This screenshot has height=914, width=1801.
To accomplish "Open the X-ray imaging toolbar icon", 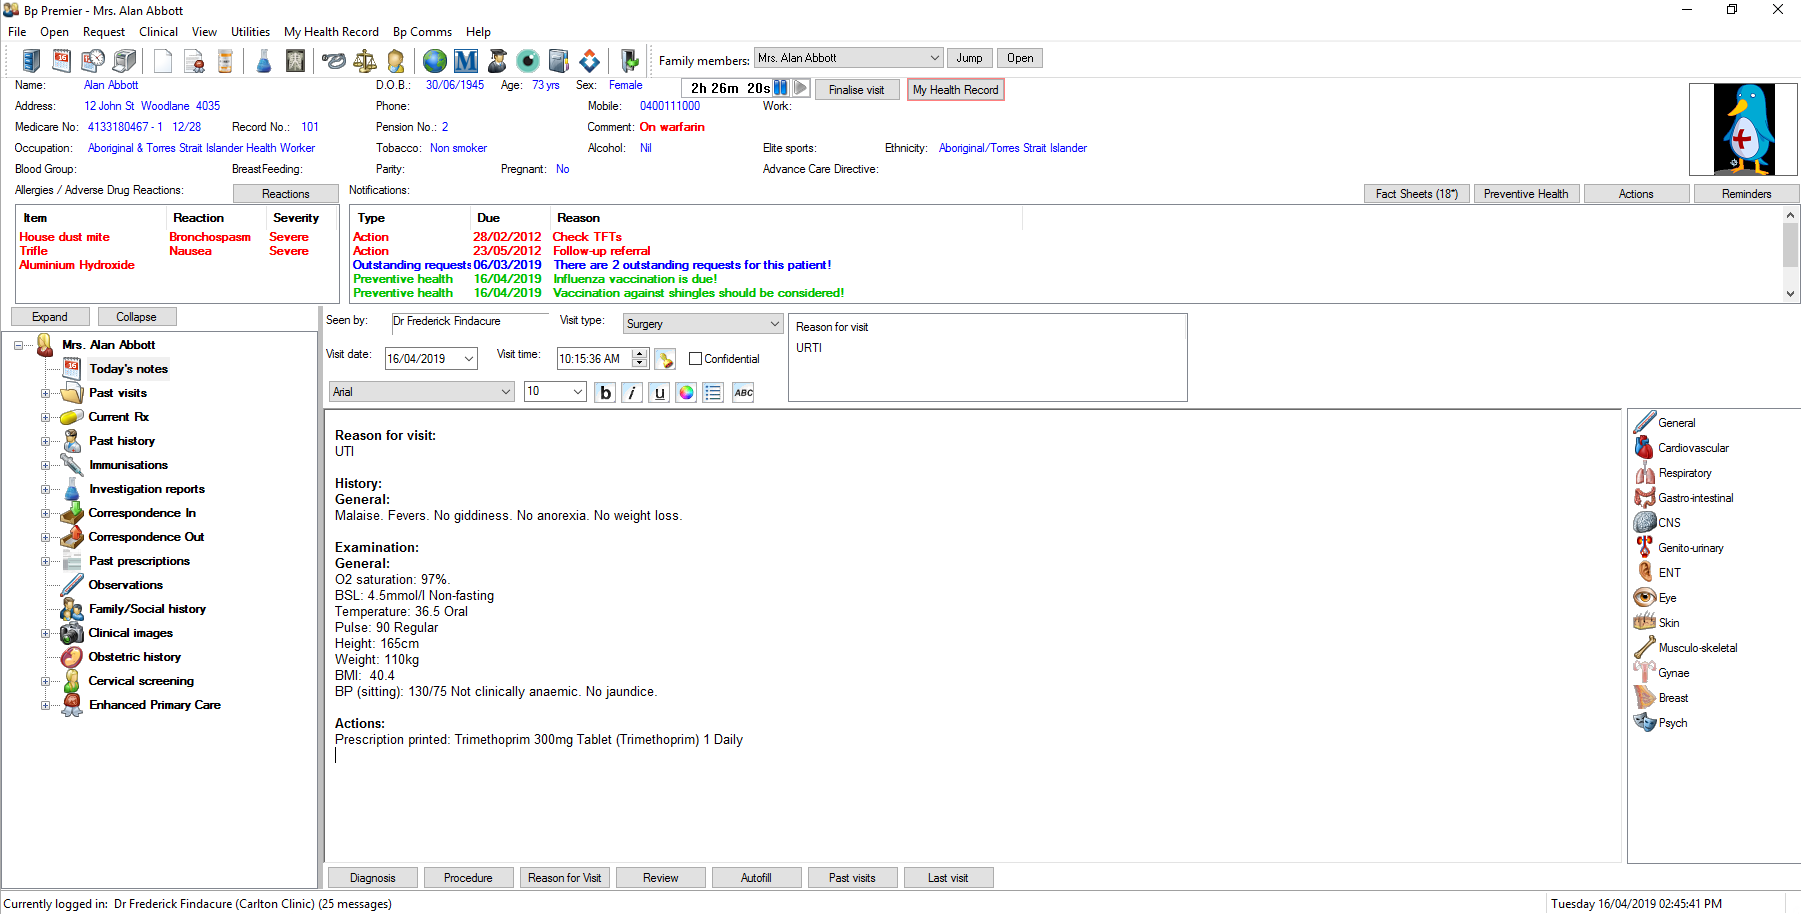I will (295, 61).
